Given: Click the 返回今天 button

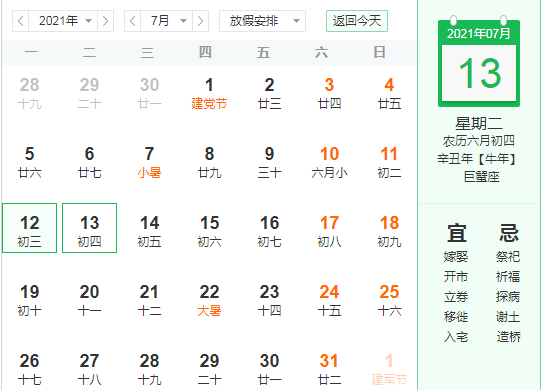Looking at the screenshot, I should point(357,21).
